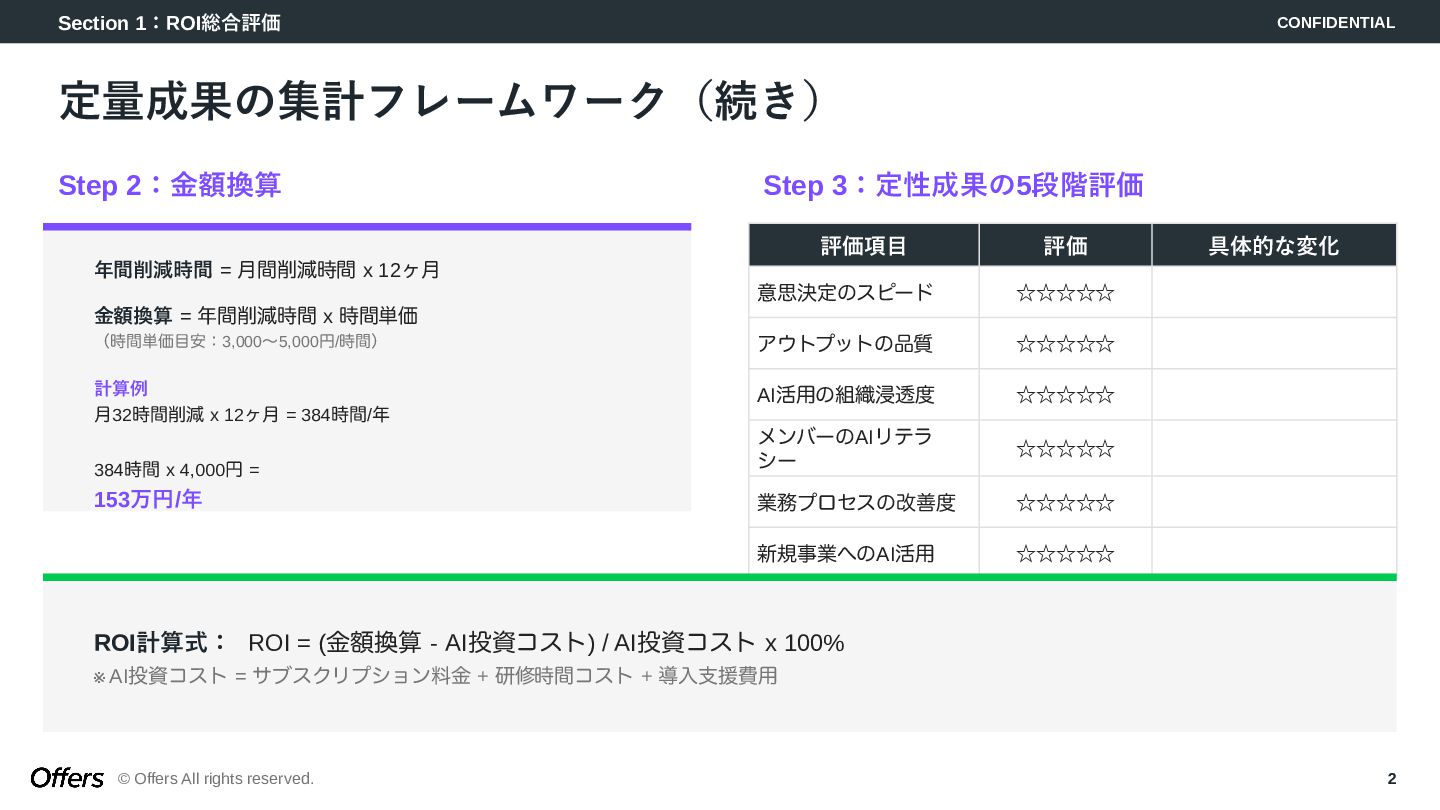This screenshot has width=1440, height=810.
Task: Click the ROI計算式 label
Action: coord(160,643)
